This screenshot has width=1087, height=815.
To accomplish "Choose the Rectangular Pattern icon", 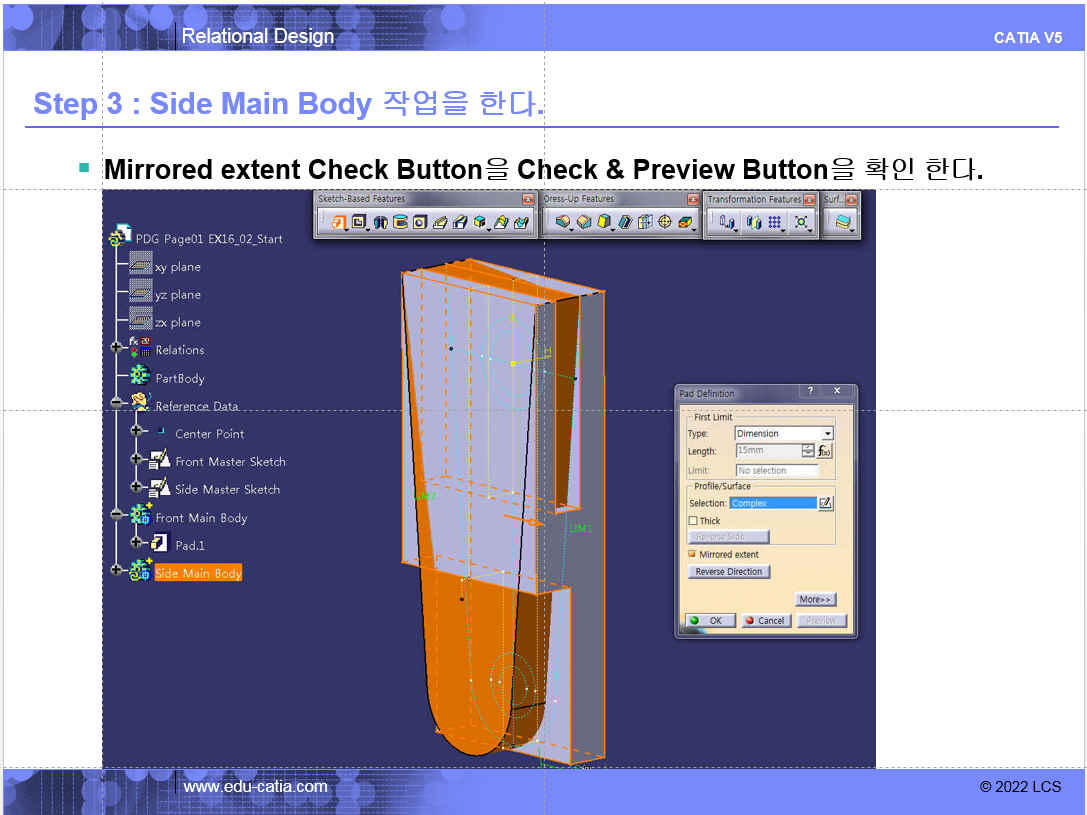I will 775,222.
